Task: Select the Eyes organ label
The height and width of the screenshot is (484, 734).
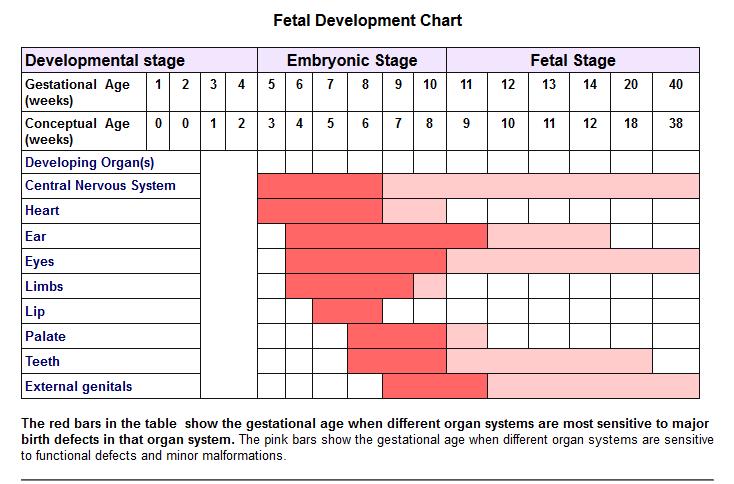Action: click(x=40, y=262)
